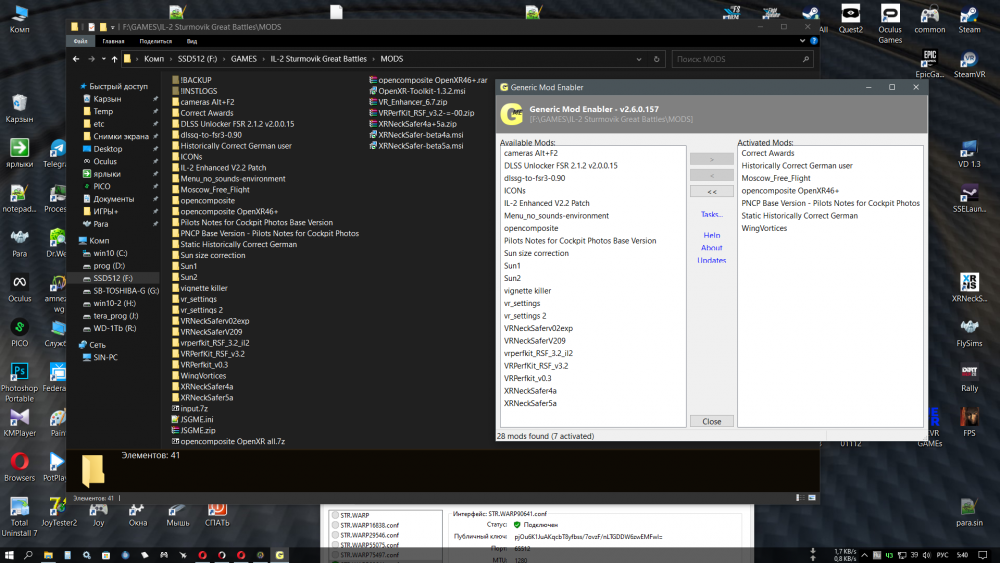Go back using Explorer's back arrow
Viewport: 1000px width, 563px height.
point(77,59)
